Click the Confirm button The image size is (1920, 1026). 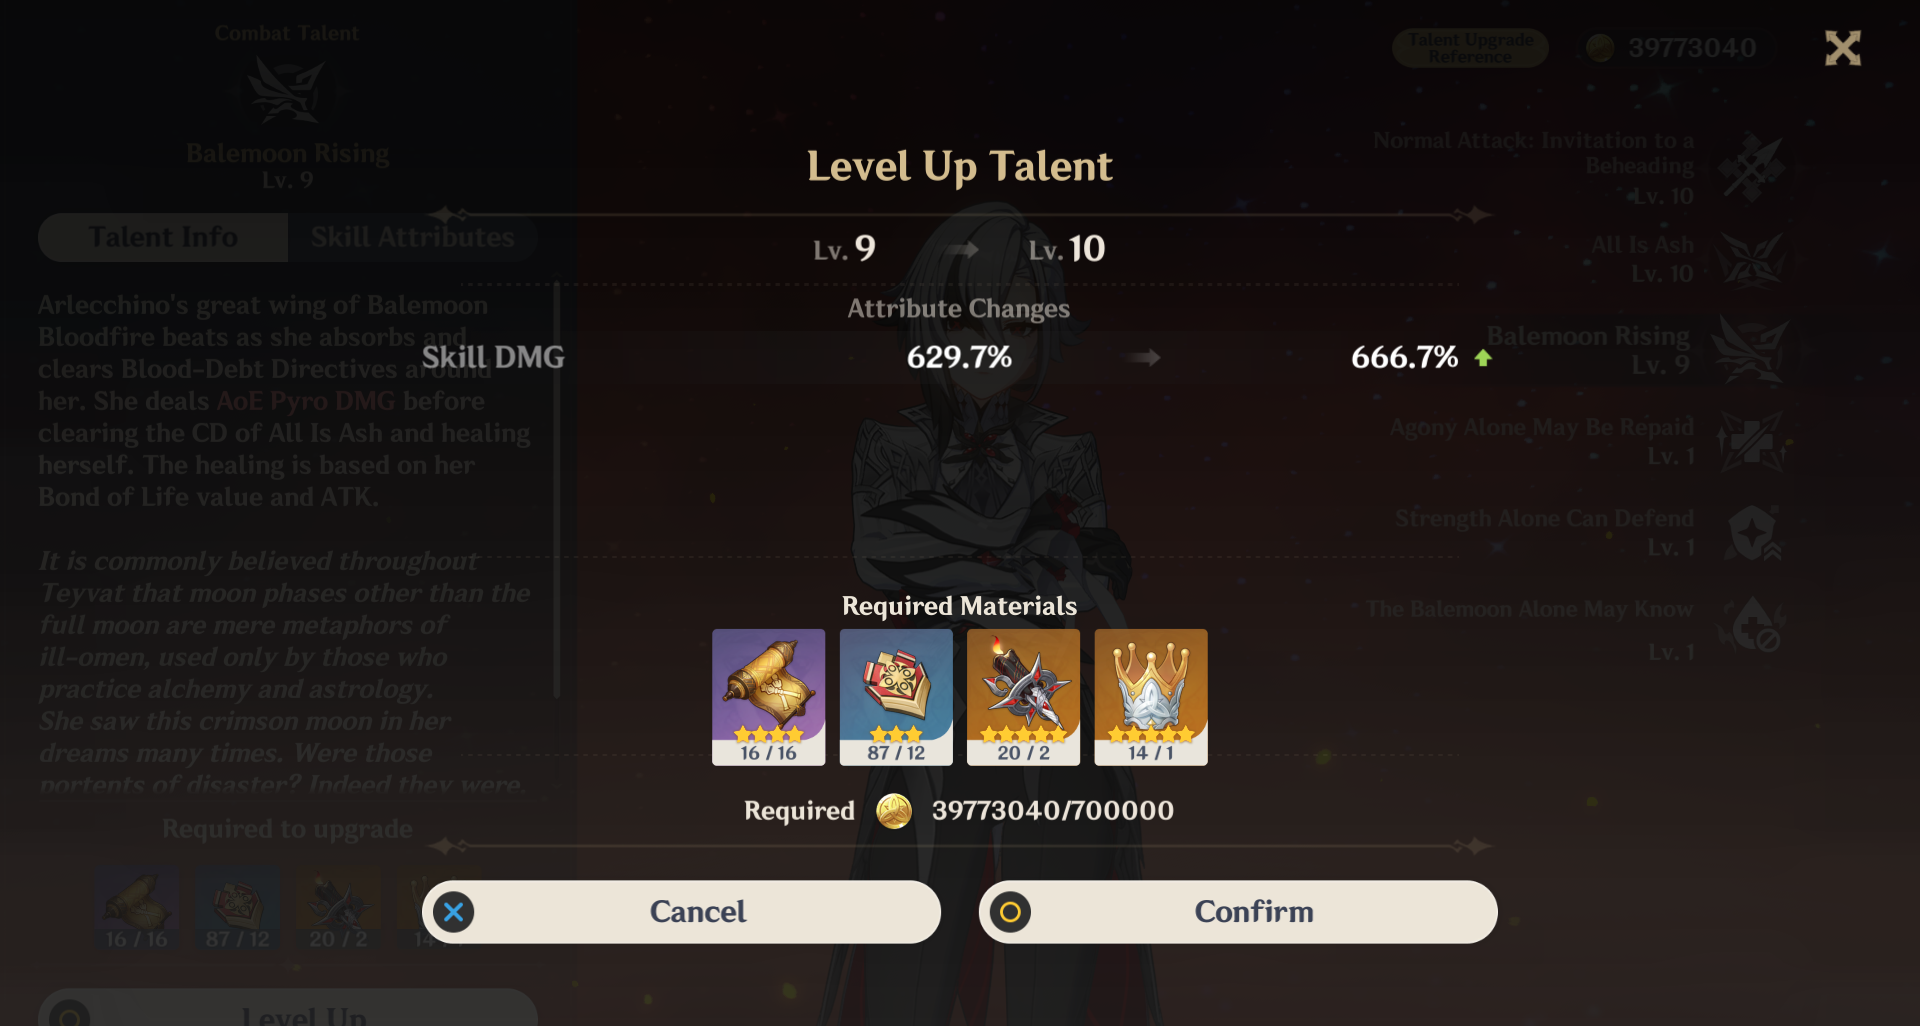click(1237, 911)
